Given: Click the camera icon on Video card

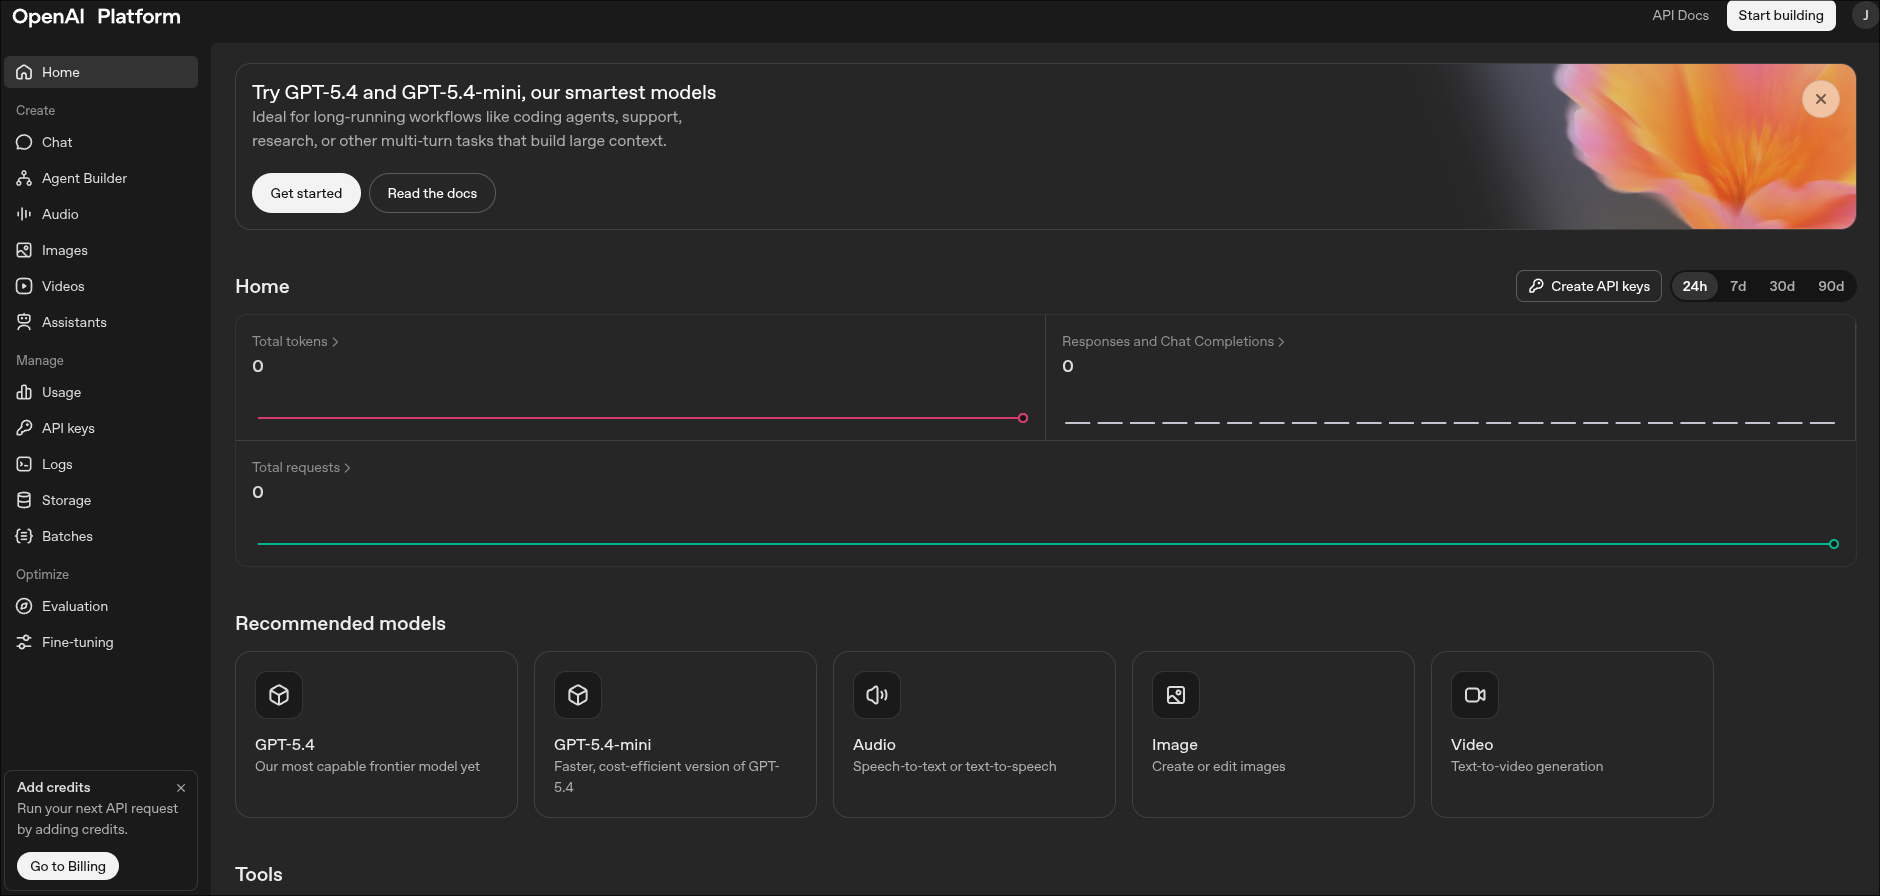Looking at the screenshot, I should point(1475,695).
